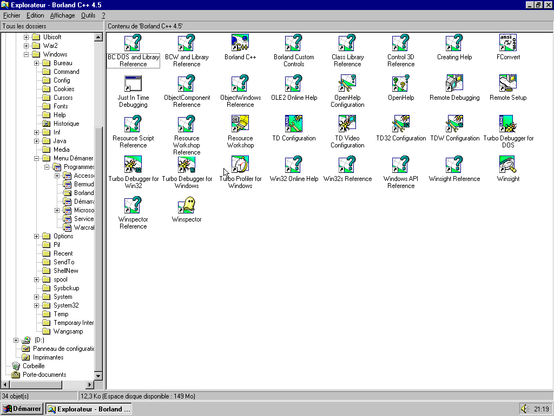This screenshot has height=416, width=554.
Task: Select the Command folder in tree
Action: [x=66, y=72]
